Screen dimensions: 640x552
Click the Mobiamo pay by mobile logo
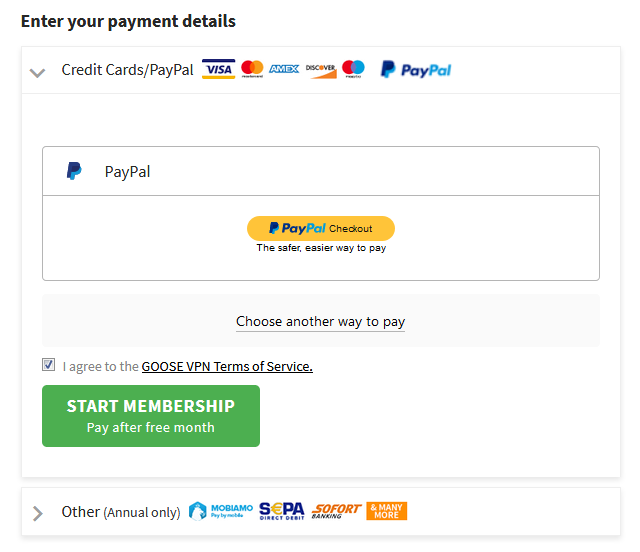point(221,511)
